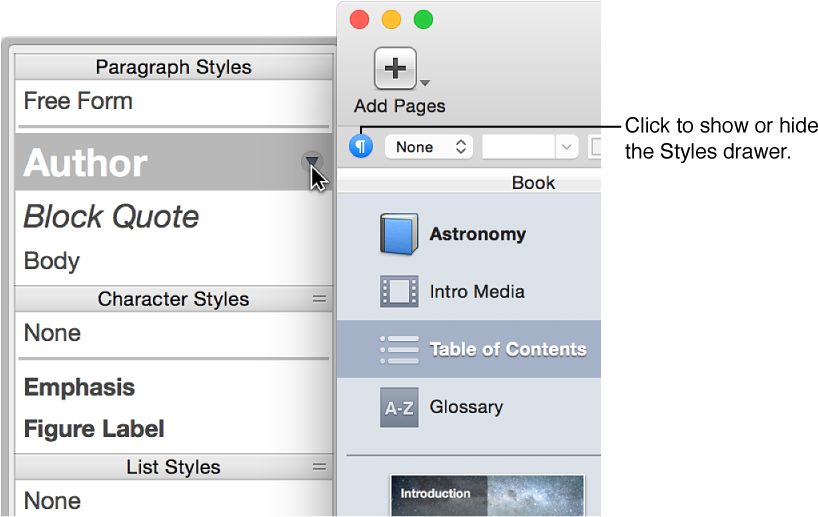The image size is (818, 517).
Task: Click the Astronomy book icon
Action: [399, 234]
